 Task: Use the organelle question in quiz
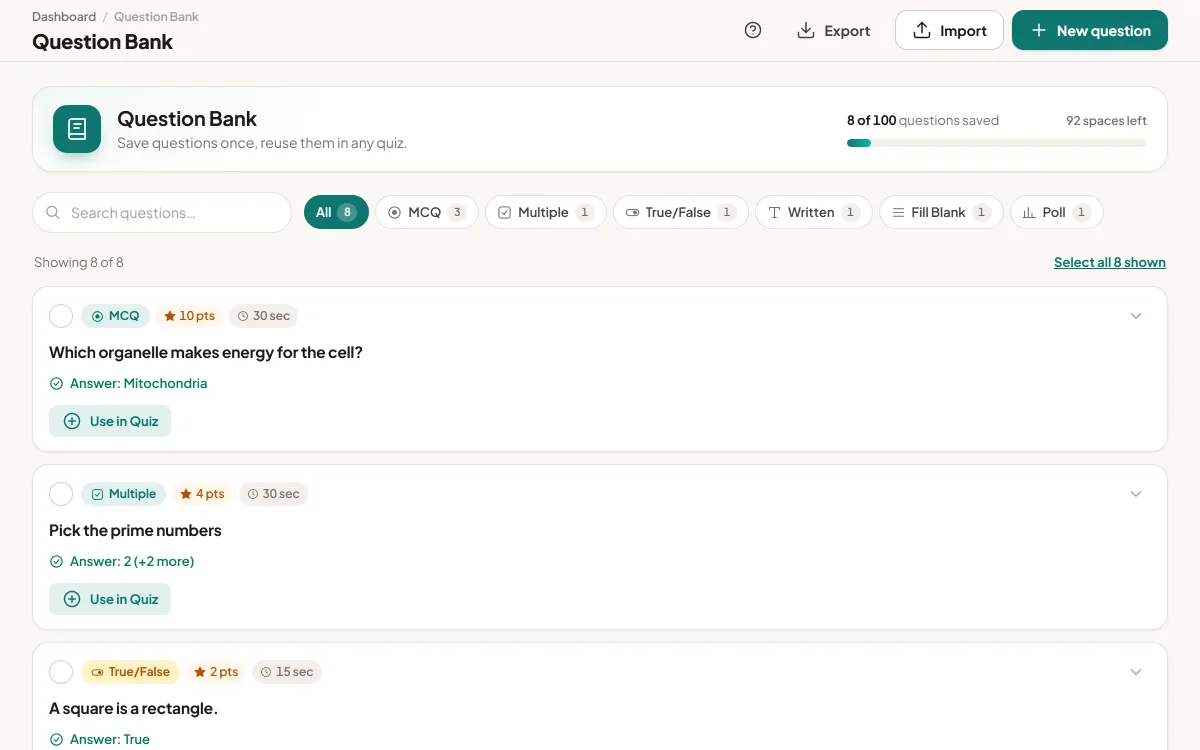[x=110, y=421]
